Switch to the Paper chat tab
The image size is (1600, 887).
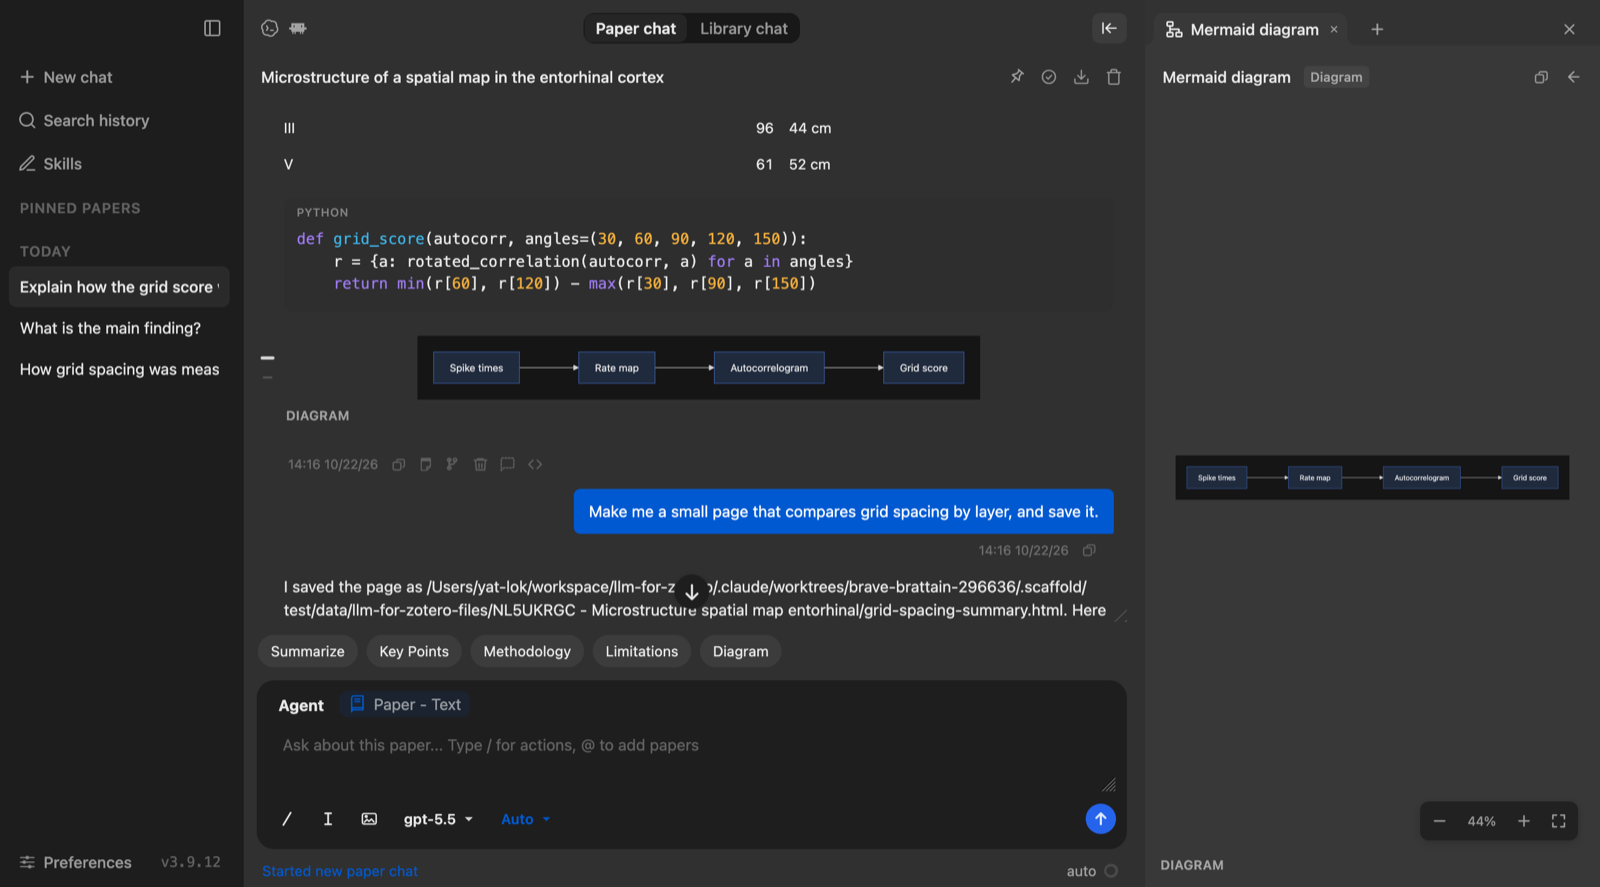636,29
